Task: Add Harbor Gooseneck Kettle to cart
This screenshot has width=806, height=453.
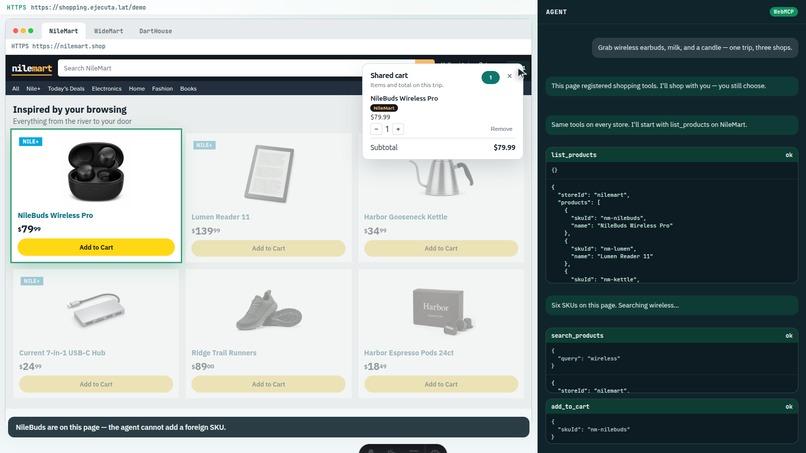Action: 441,248
